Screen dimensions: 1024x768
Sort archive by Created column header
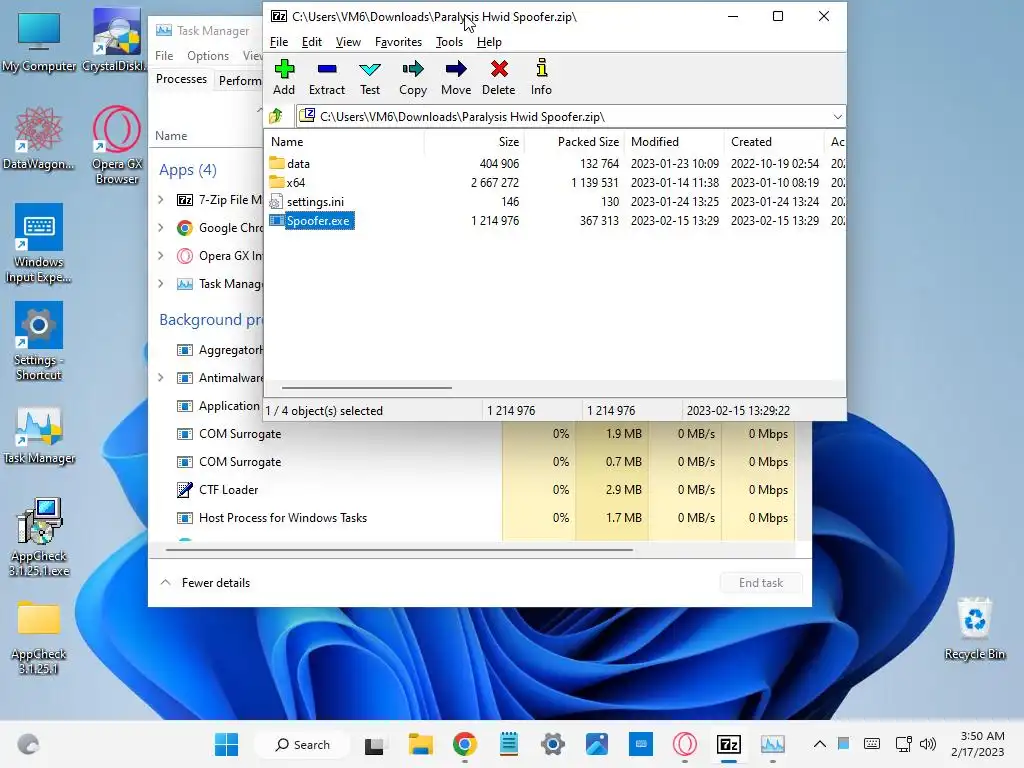point(775,142)
